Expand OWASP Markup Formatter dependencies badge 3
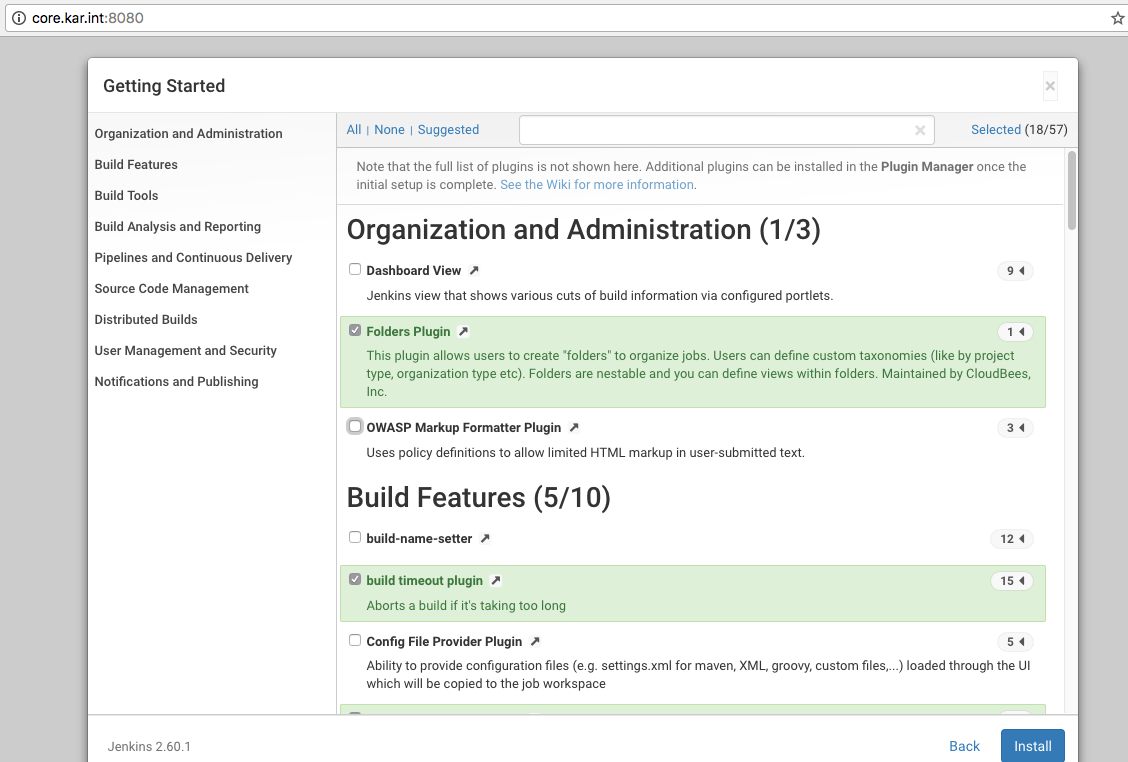The width and height of the screenshot is (1128, 762). coord(1015,428)
